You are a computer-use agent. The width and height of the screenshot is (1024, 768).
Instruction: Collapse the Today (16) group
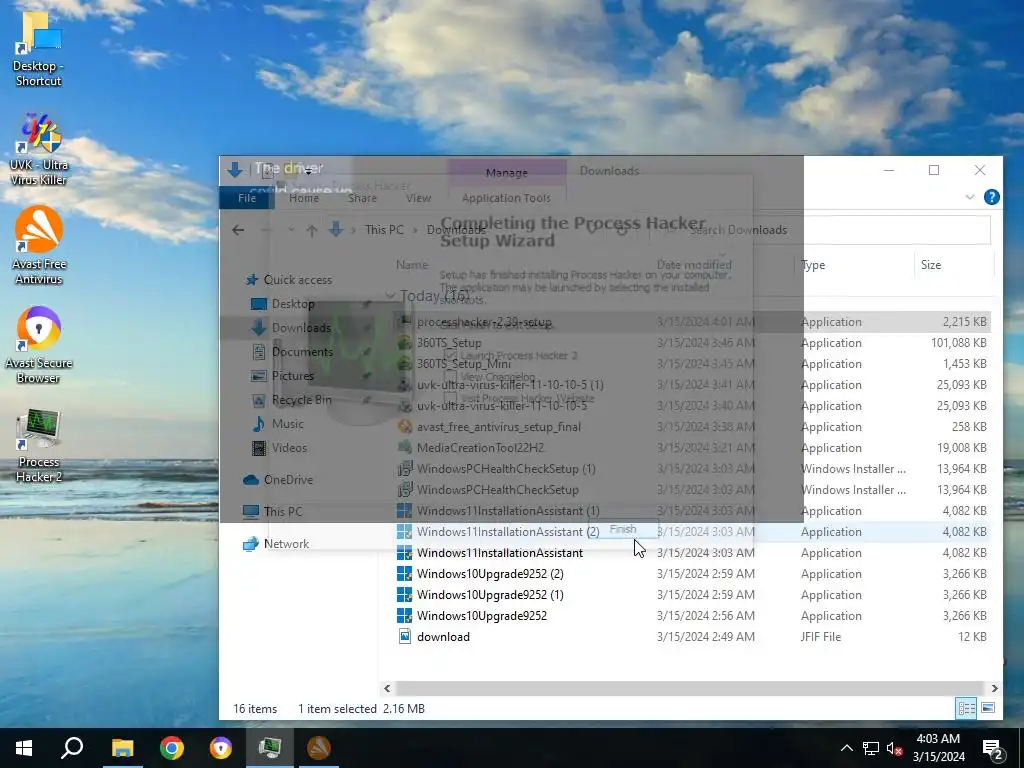tap(390, 296)
